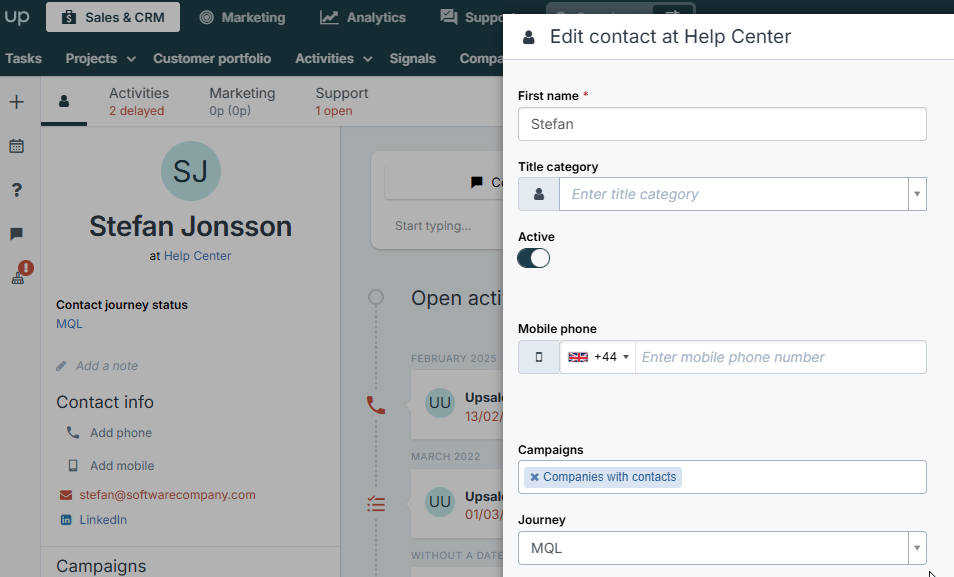The width and height of the screenshot is (954, 577).
Task: Click the up logo in the top bar
Action: coord(17,16)
